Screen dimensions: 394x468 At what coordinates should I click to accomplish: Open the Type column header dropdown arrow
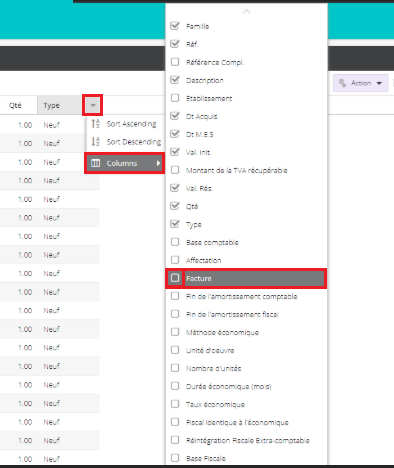pyautogui.click(x=93, y=105)
